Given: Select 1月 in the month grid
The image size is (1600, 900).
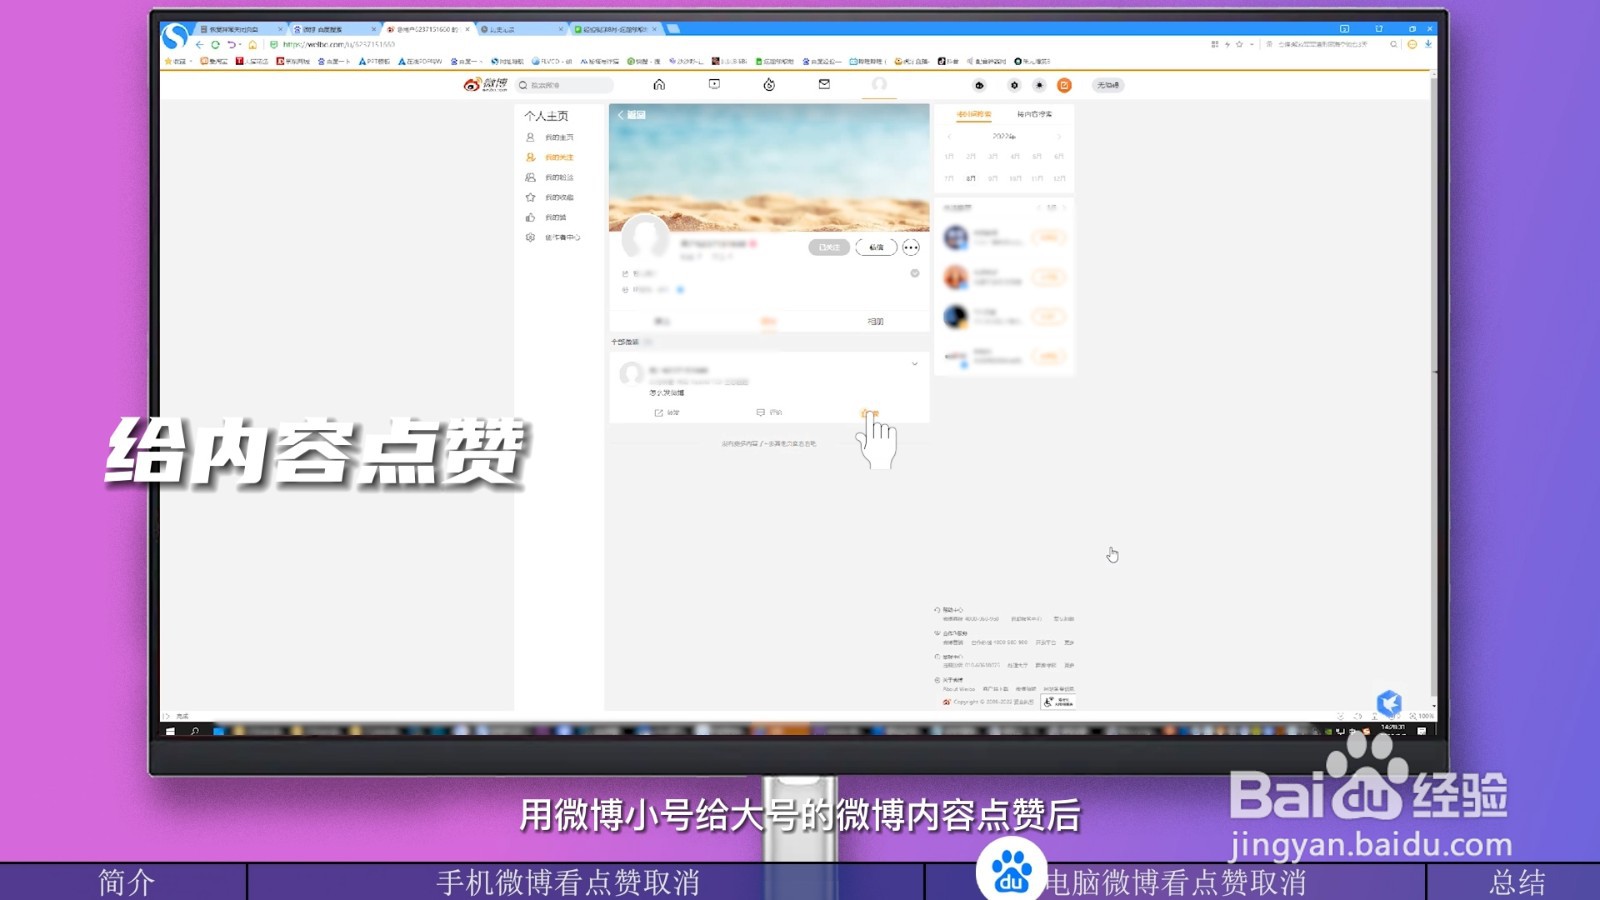Looking at the screenshot, I should pos(949,156).
